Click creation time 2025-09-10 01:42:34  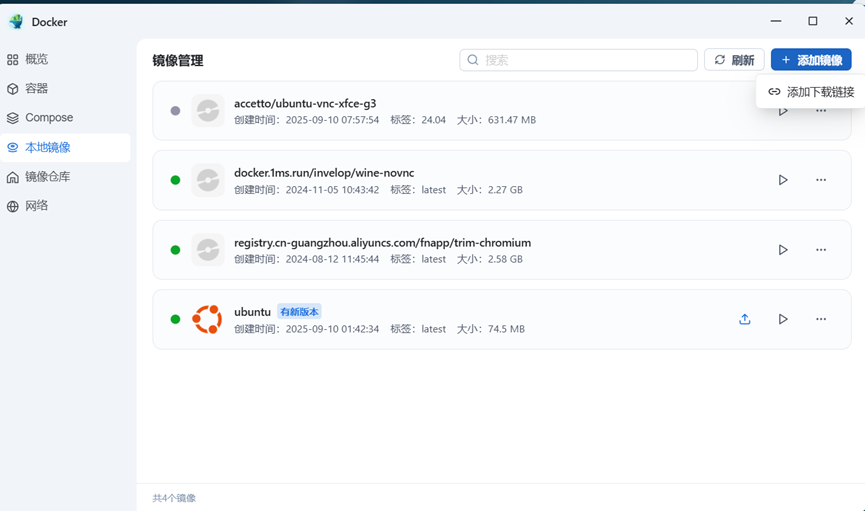click(x=332, y=329)
